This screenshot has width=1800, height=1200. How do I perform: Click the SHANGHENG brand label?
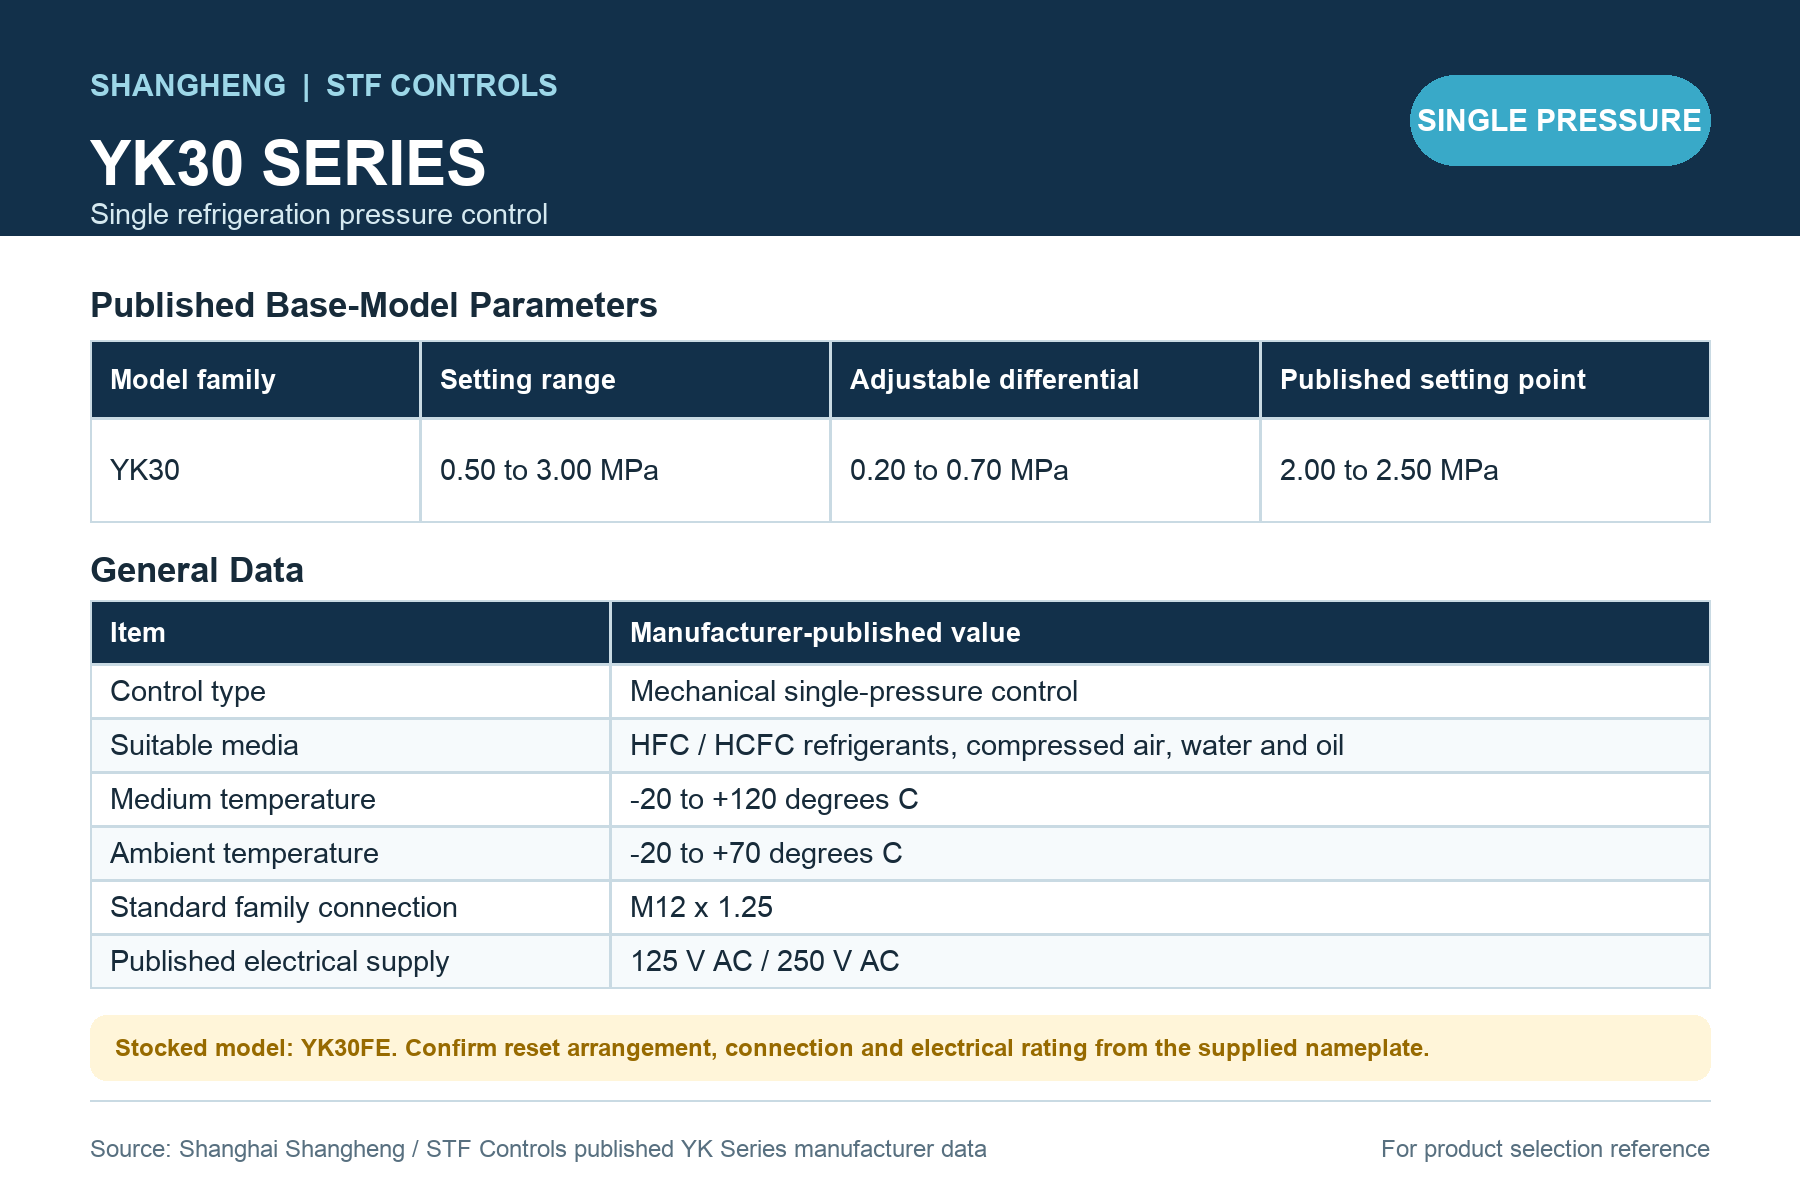(x=188, y=86)
